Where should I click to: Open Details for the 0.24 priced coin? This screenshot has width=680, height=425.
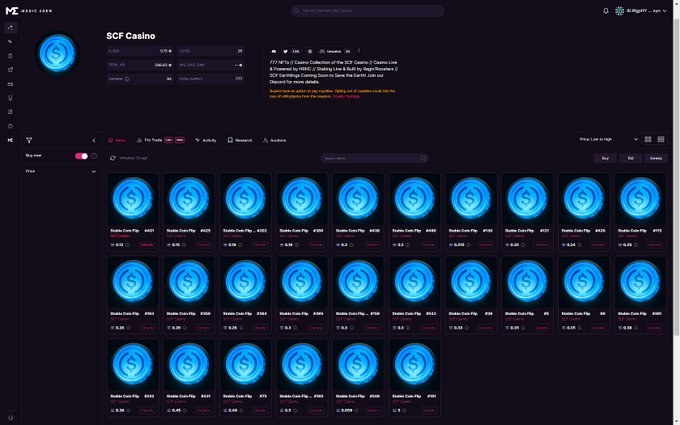tap(598, 245)
